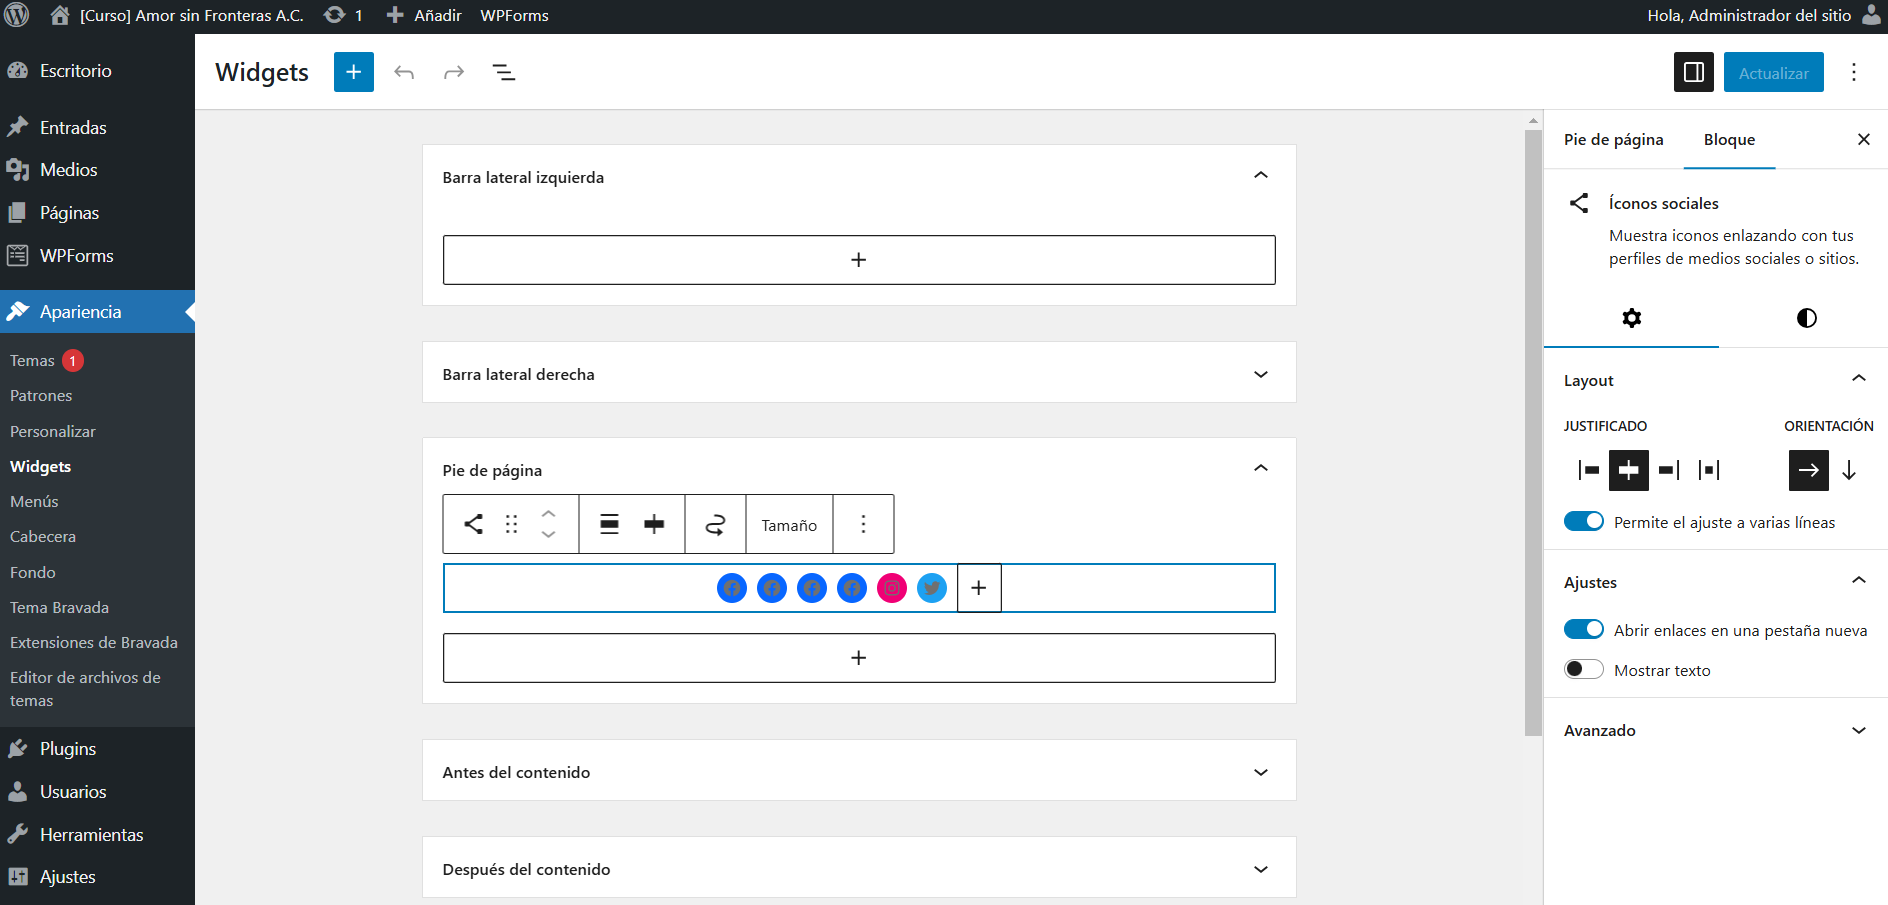Open the Styles half-circle tab icon
The width and height of the screenshot is (1888, 905).
tap(1806, 318)
